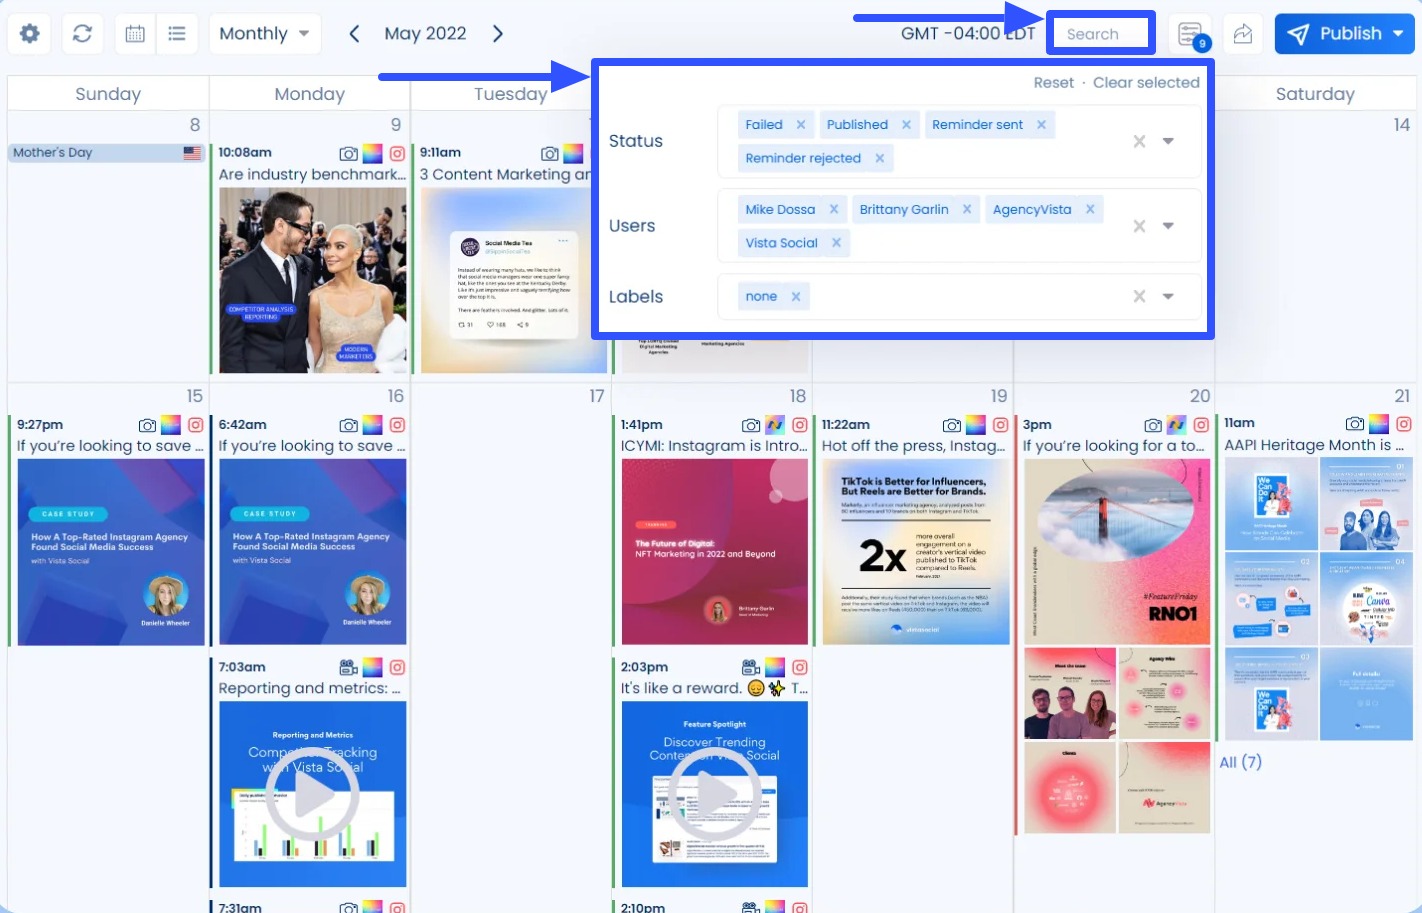Image resolution: width=1422 pixels, height=913 pixels.
Task: Go to previous month with left chevron
Action: 354,33
